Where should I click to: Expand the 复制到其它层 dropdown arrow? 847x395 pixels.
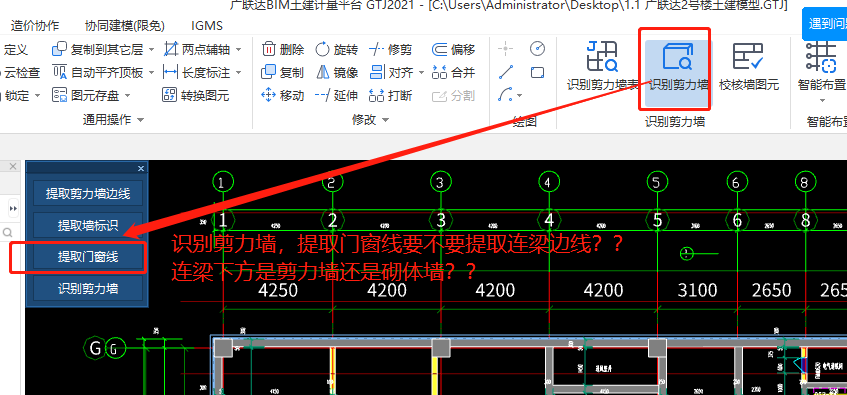pos(151,50)
